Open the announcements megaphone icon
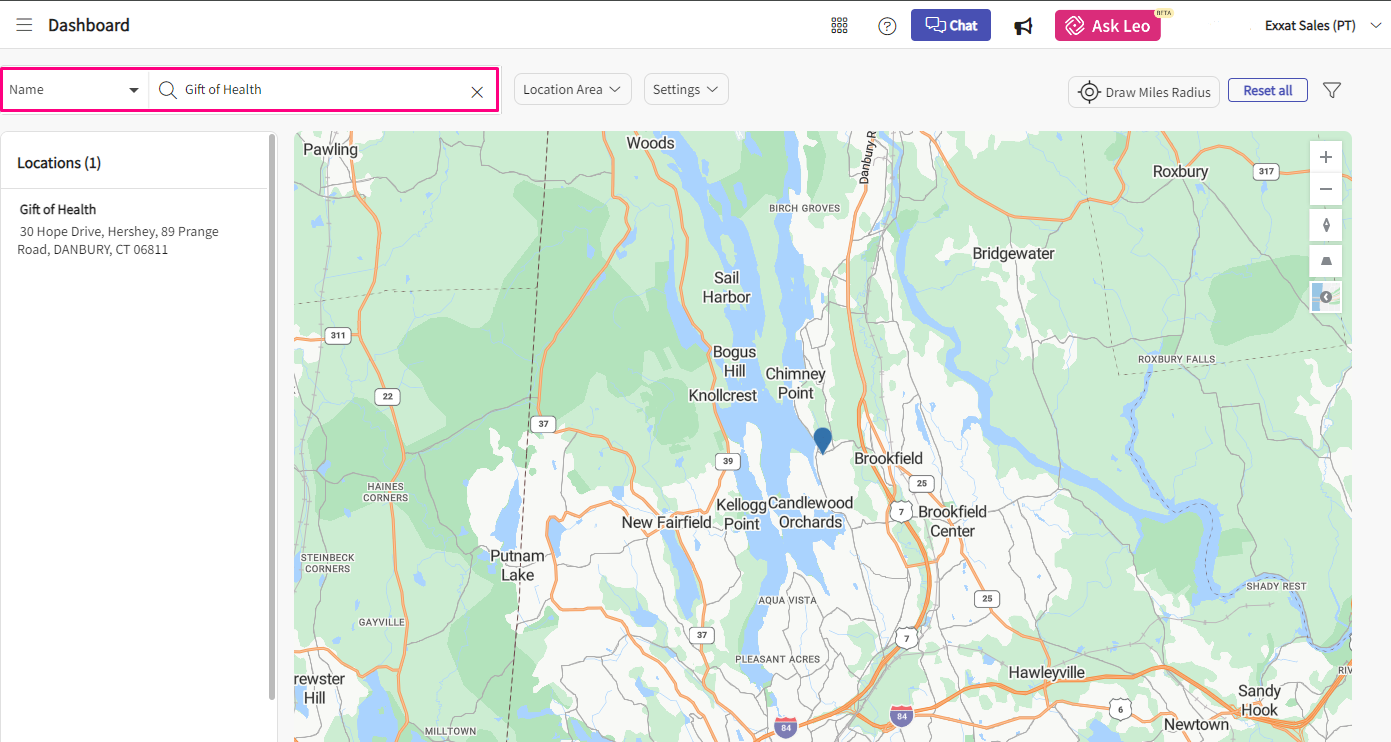Screen dimensions: 1391x742 1023,26
